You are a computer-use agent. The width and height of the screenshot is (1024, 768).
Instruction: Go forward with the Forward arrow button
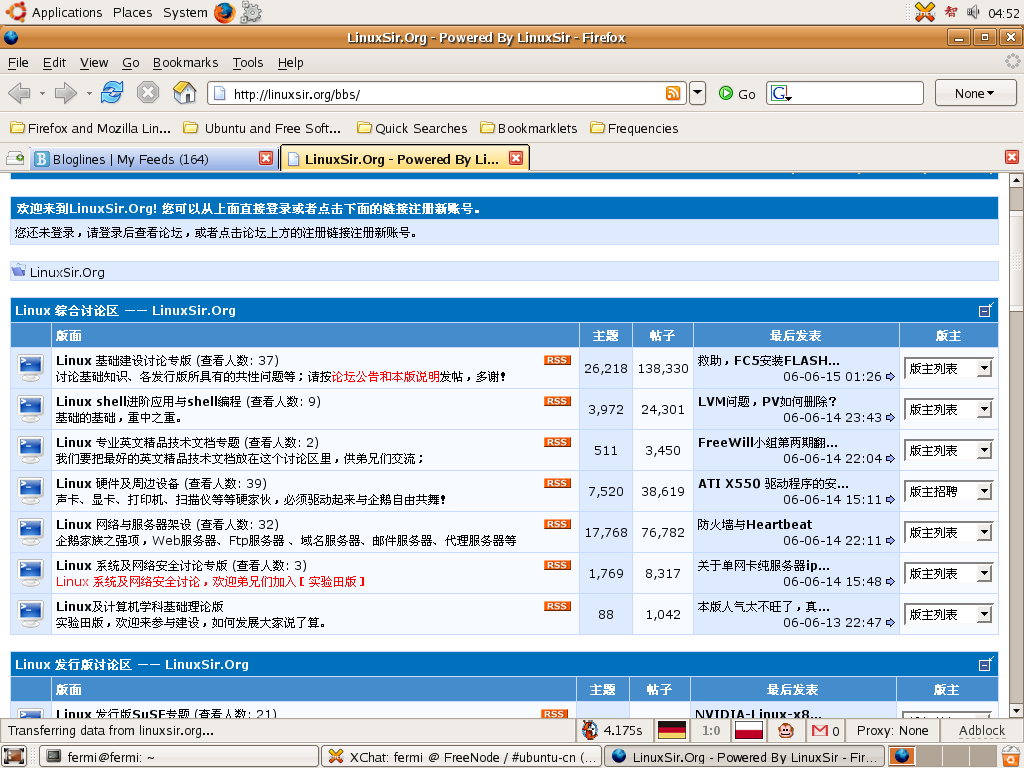pyautogui.click(x=65, y=93)
